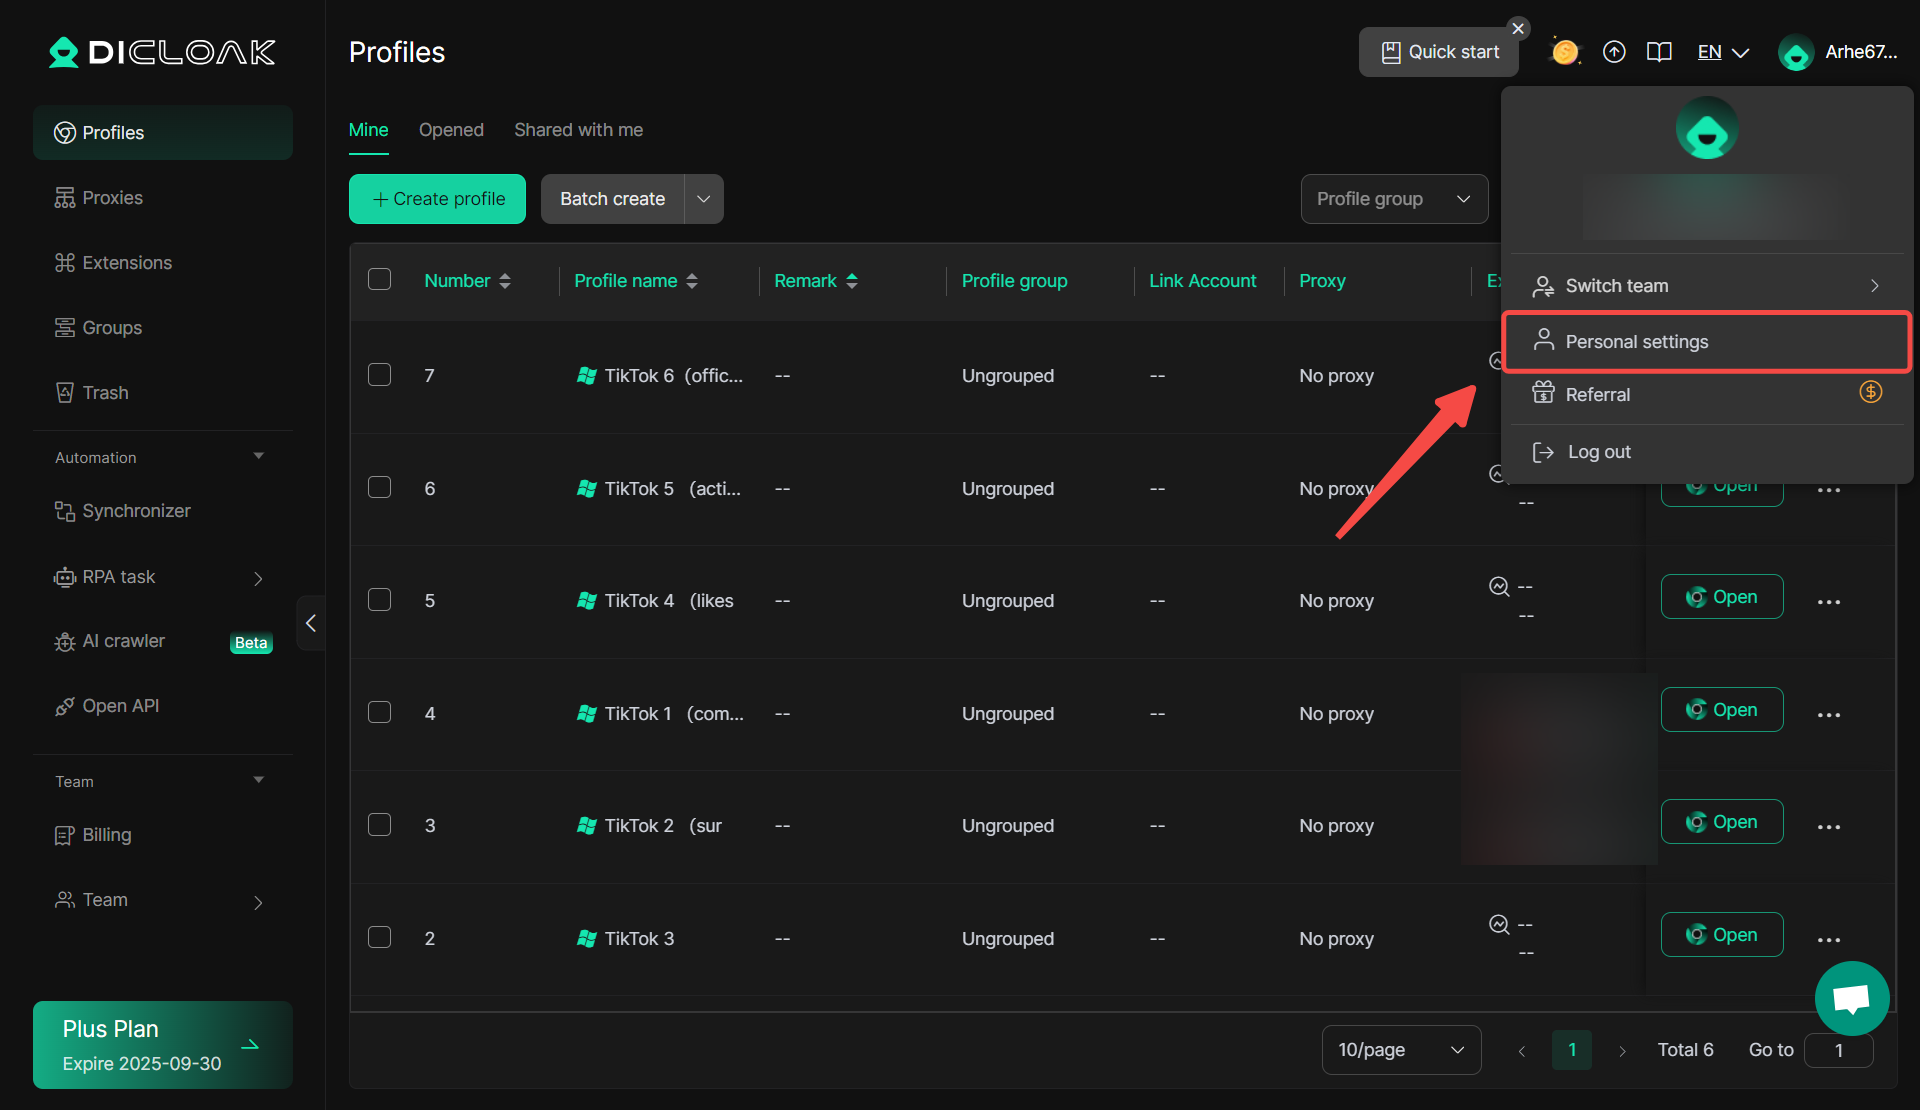Check the box for profile number 6
This screenshot has width=1920, height=1110.
pyautogui.click(x=379, y=487)
